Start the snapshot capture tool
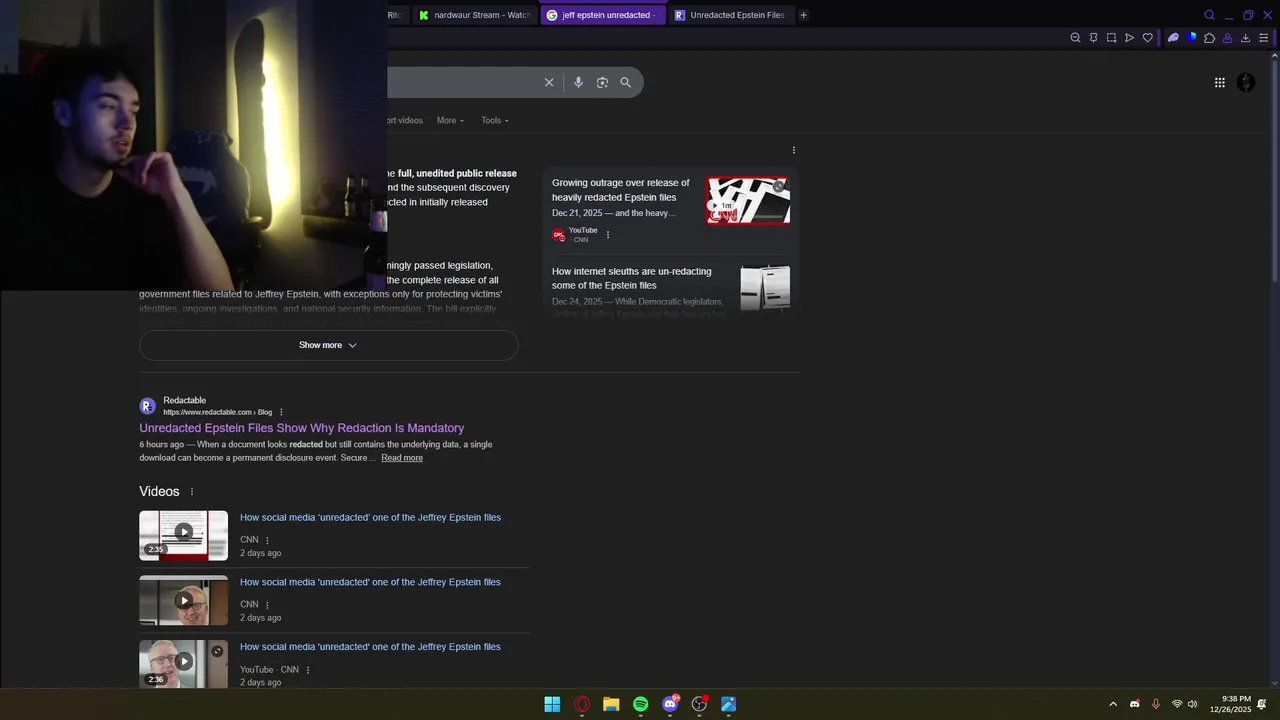Viewport: 1280px width, 720px height. (1111, 38)
